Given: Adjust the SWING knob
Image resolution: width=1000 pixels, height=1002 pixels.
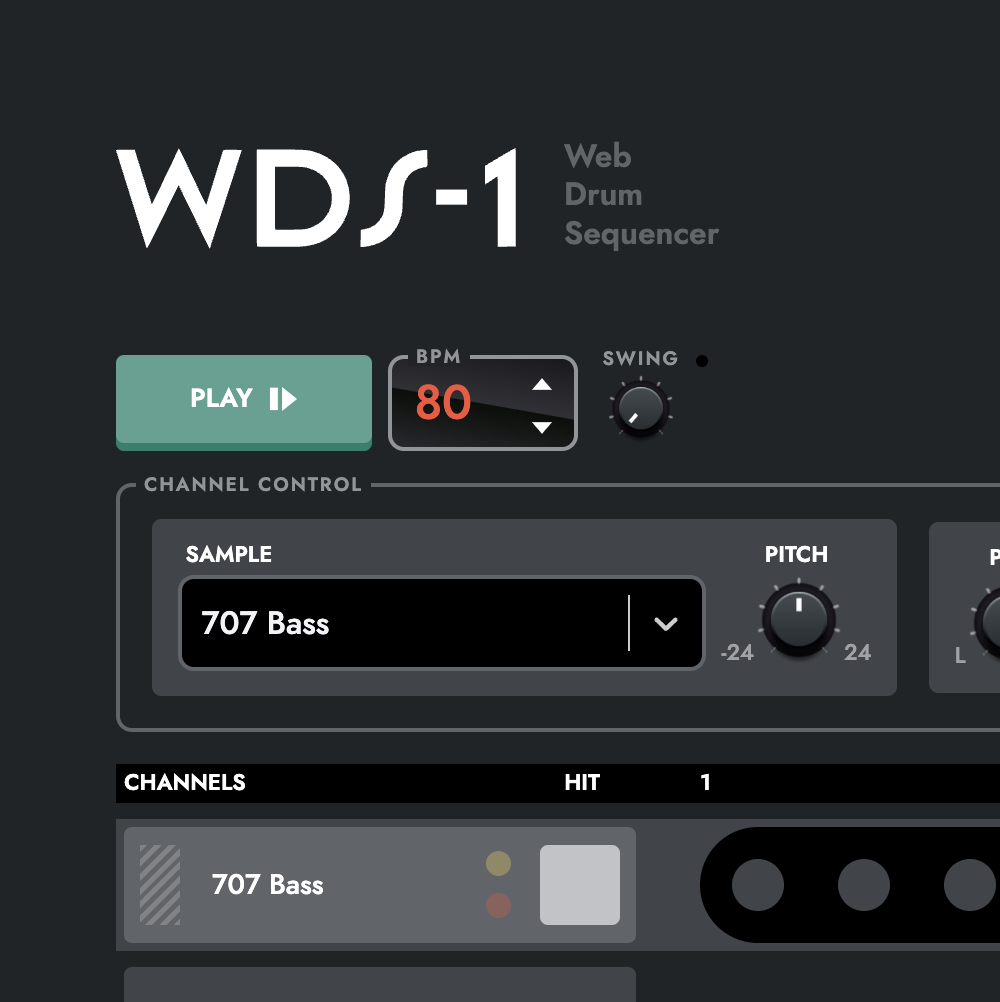Looking at the screenshot, I should pyautogui.click(x=640, y=410).
